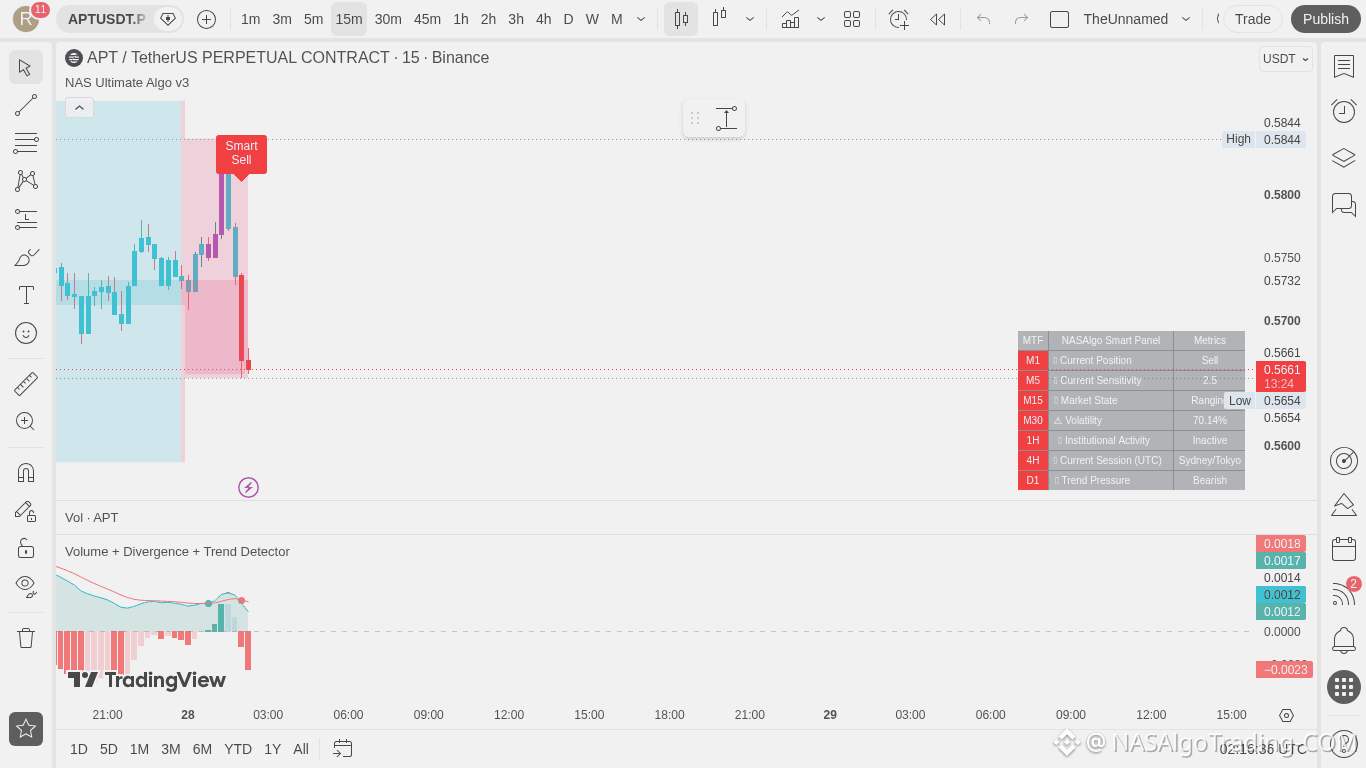The image size is (1366, 768).
Task: Click the indicators chart icon
Action: (x=790, y=19)
